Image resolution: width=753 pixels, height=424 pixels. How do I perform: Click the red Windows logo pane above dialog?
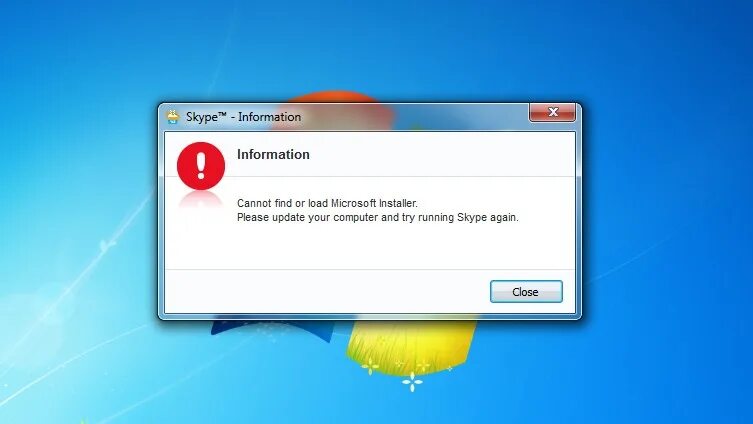(336, 97)
